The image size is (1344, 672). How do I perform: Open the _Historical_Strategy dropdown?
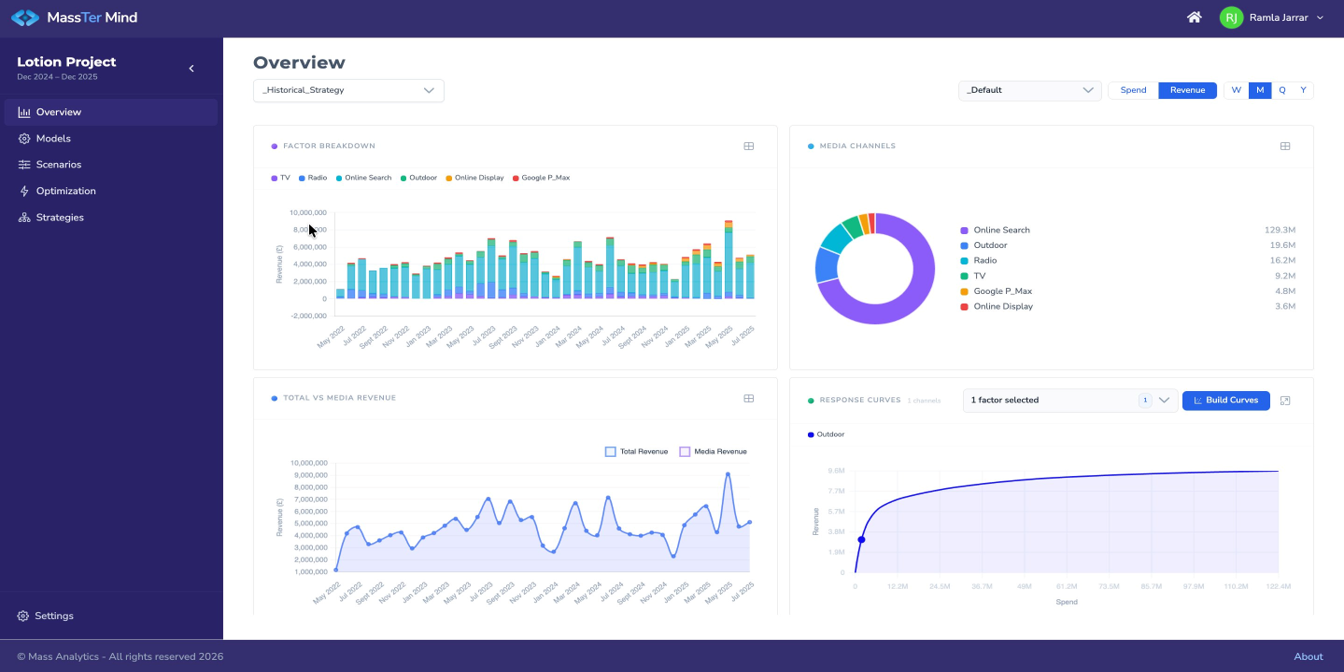point(348,90)
